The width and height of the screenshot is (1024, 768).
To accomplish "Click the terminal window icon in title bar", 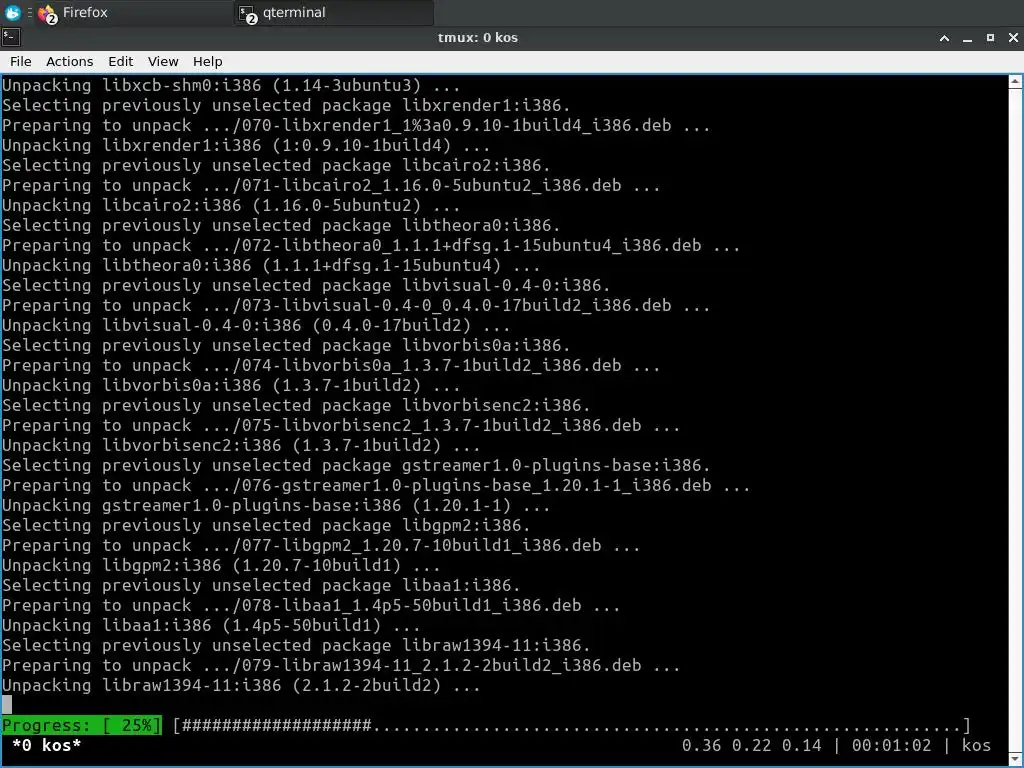I will pyautogui.click(x=11, y=37).
